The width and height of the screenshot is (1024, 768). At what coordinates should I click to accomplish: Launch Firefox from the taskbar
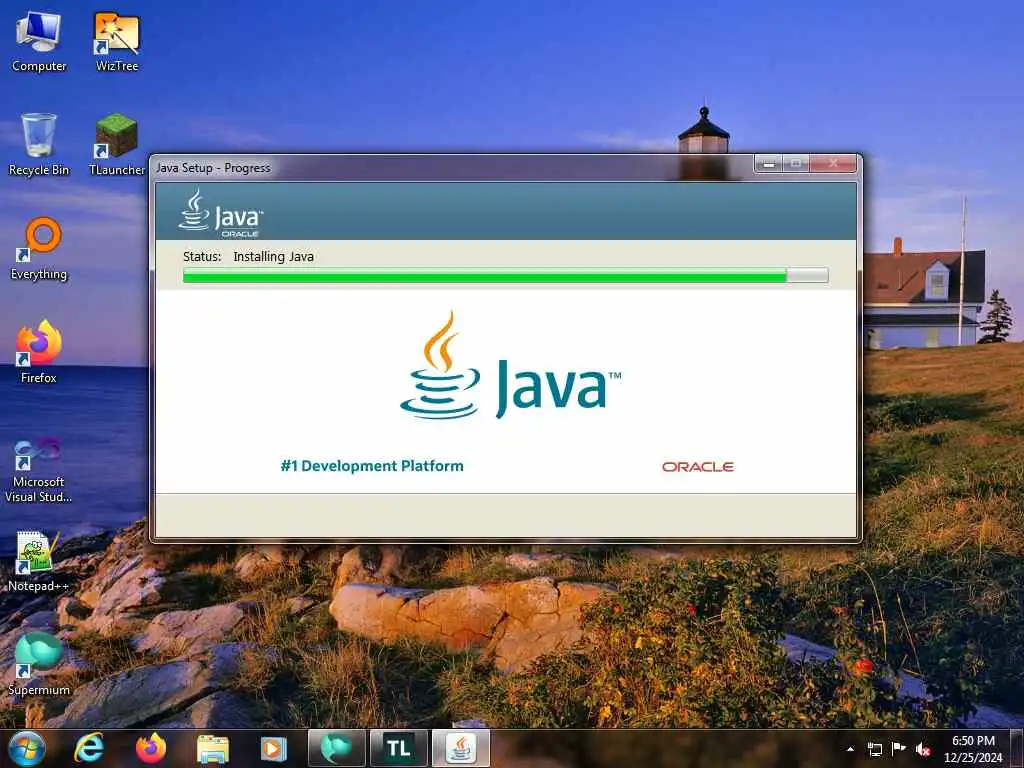151,748
